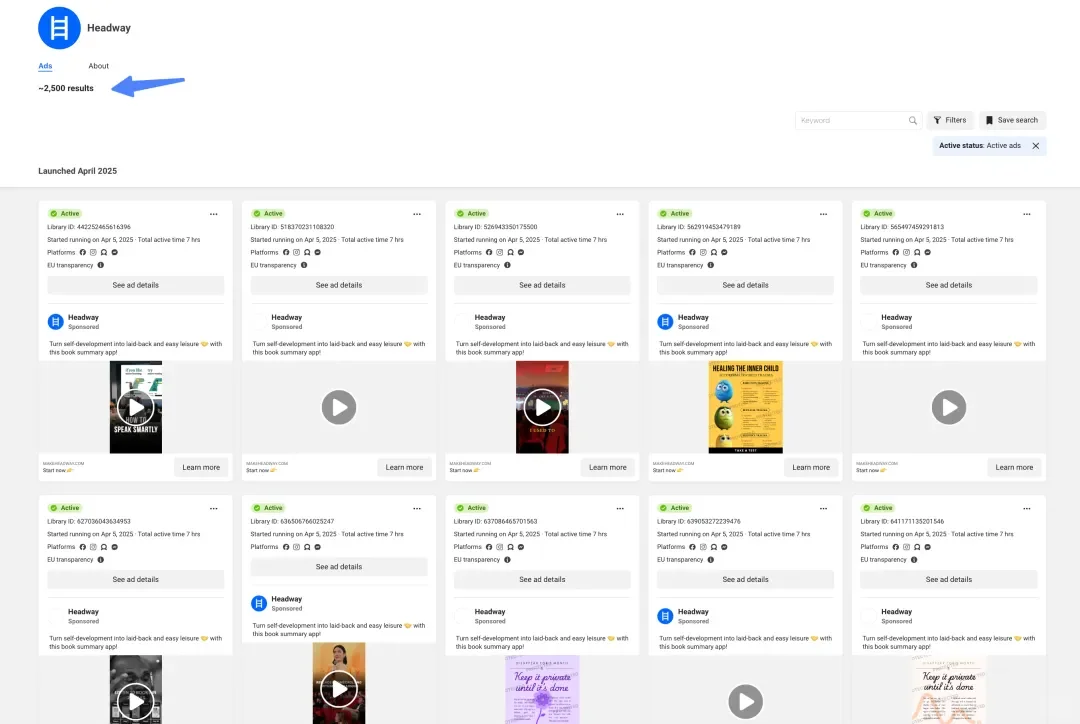
Task: Remove the Active status filter chip
Action: pos(1035,146)
